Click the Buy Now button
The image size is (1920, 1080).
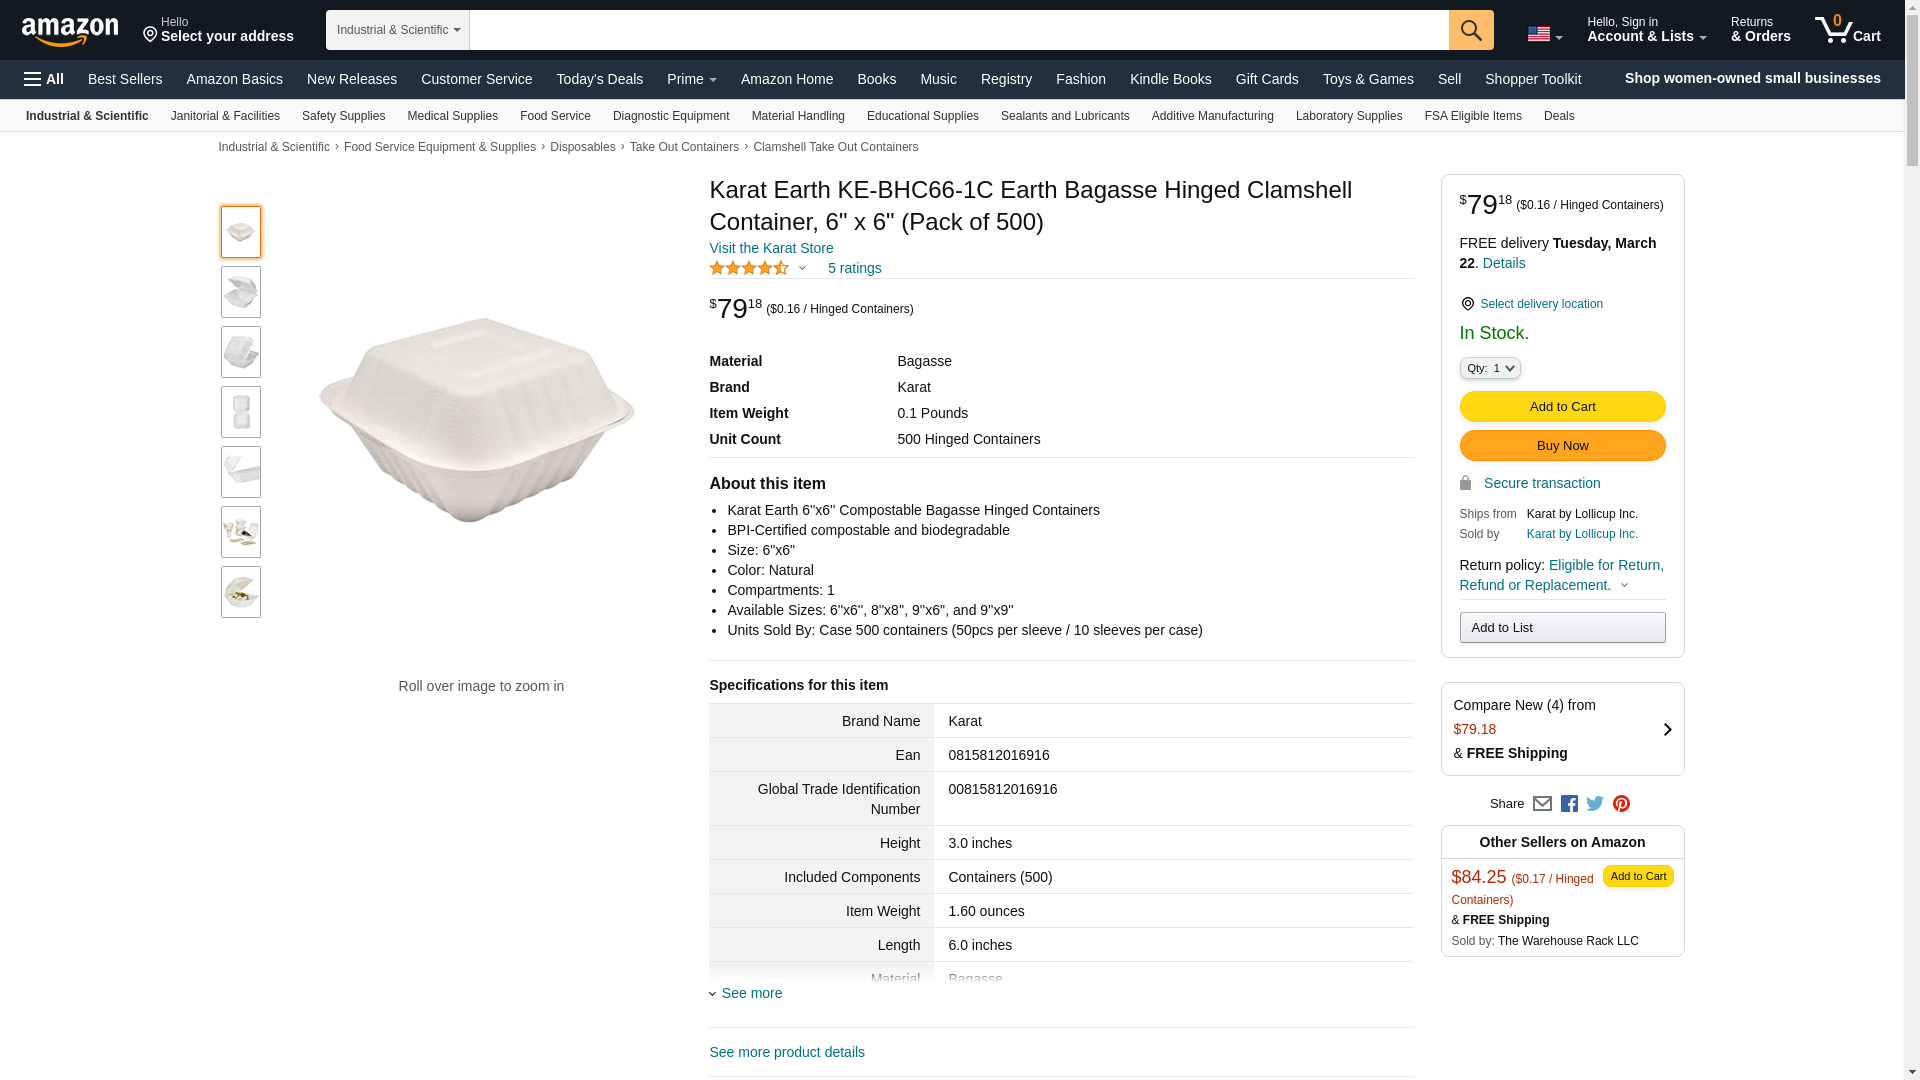[1562, 446]
